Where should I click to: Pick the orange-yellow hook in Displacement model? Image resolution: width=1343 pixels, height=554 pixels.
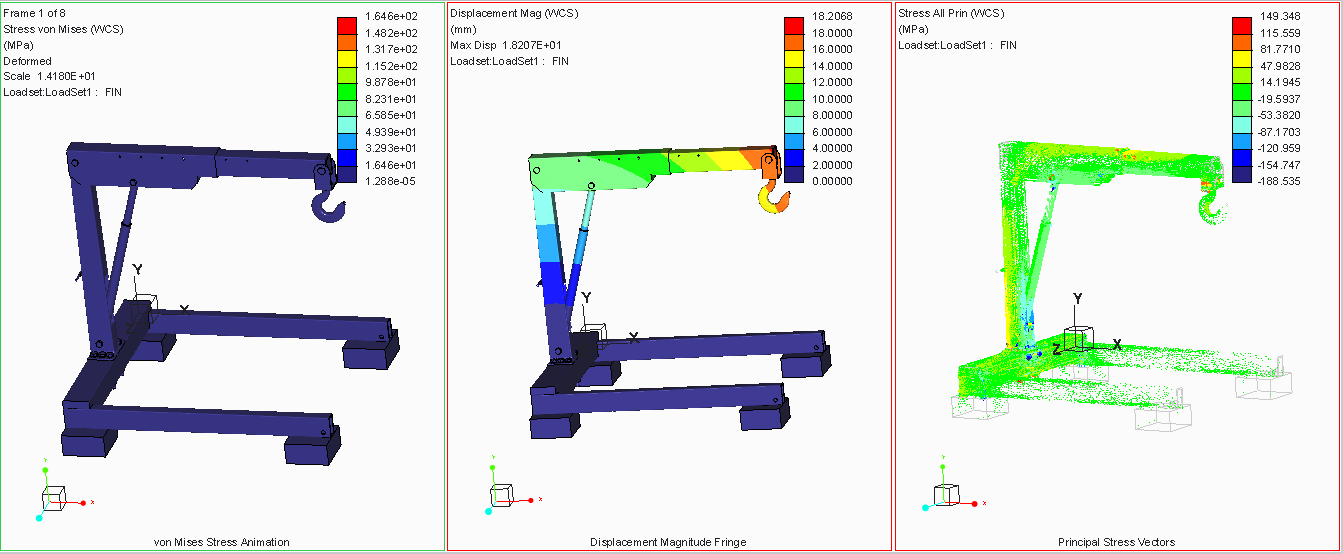click(x=776, y=195)
